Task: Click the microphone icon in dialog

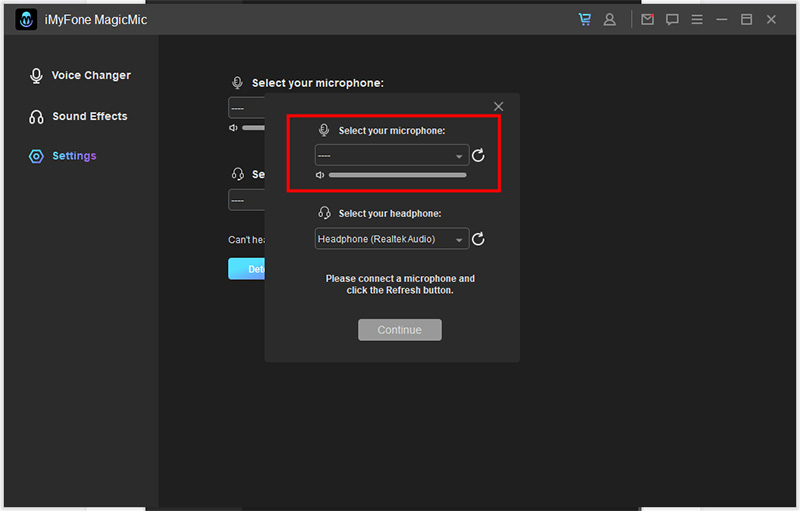Action: click(x=324, y=130)
